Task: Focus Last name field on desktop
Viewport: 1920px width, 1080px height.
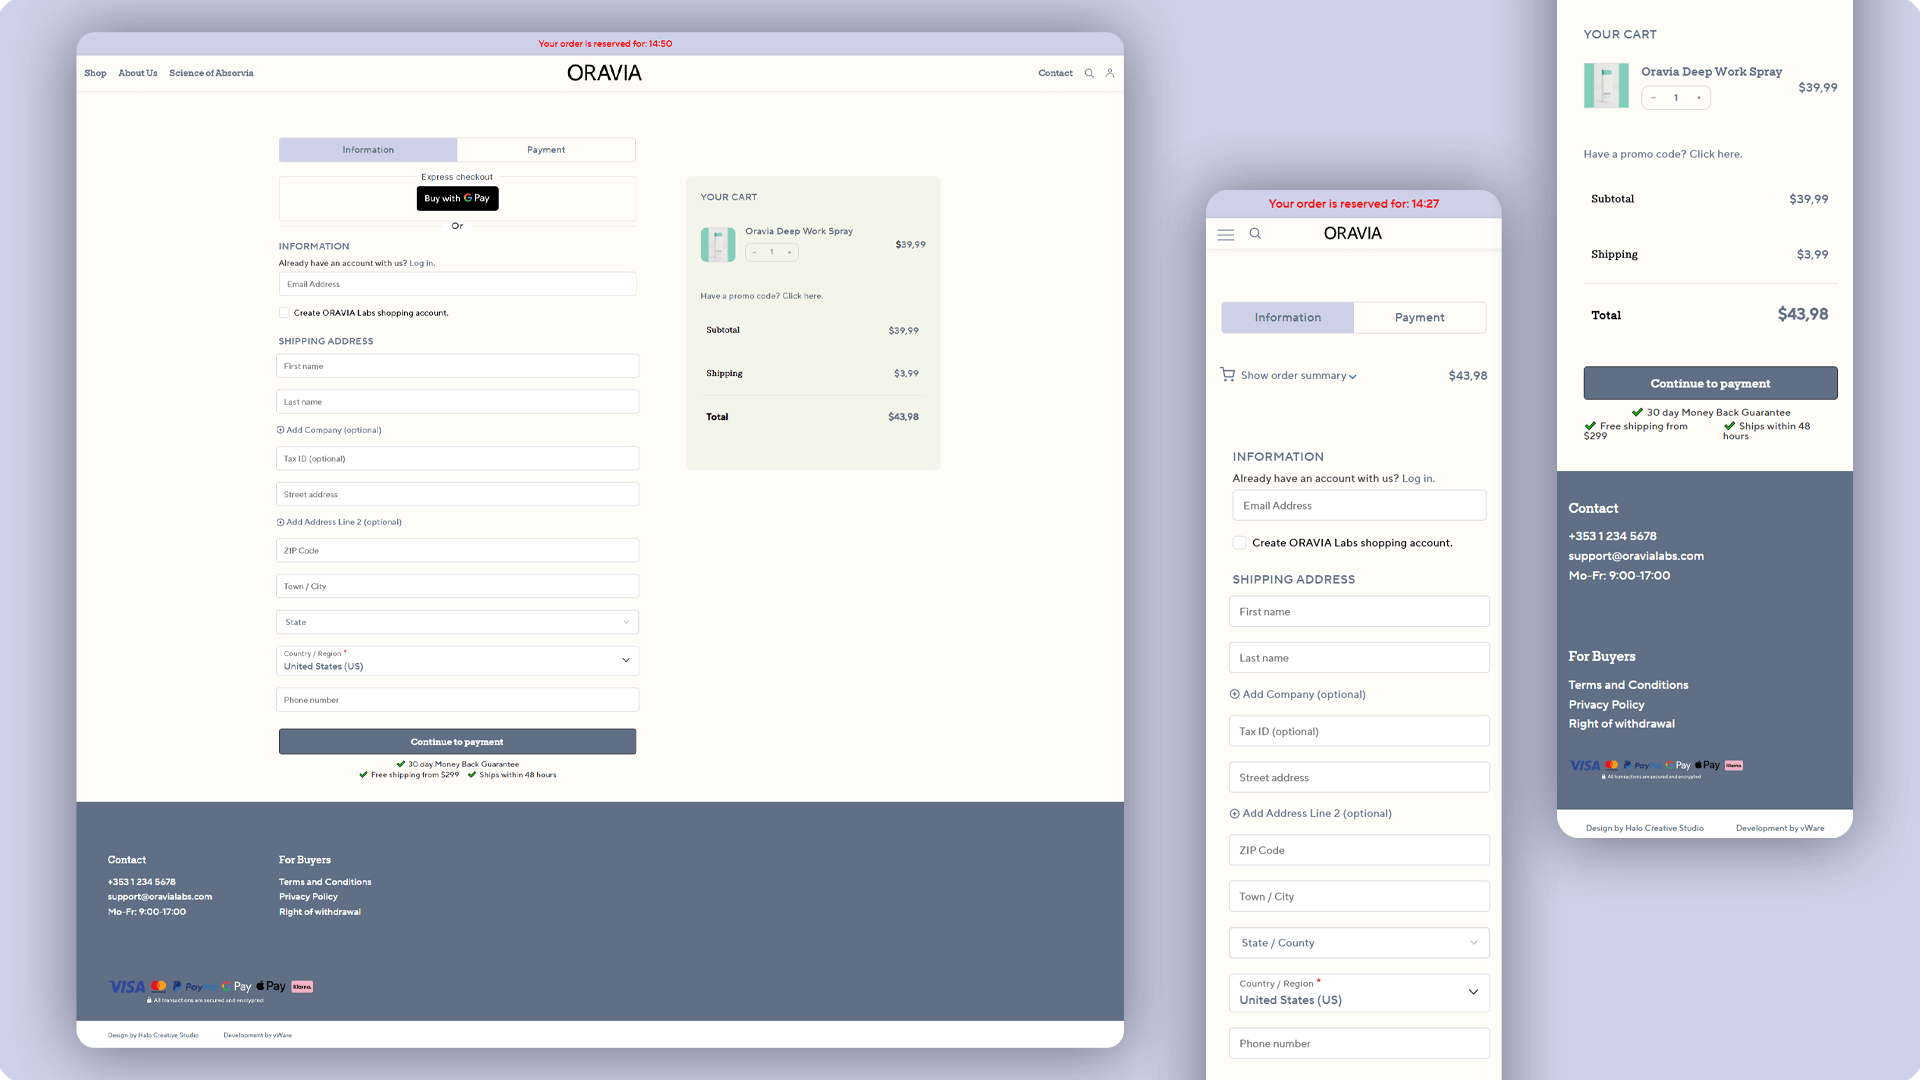Action: [x=457, y=402]
